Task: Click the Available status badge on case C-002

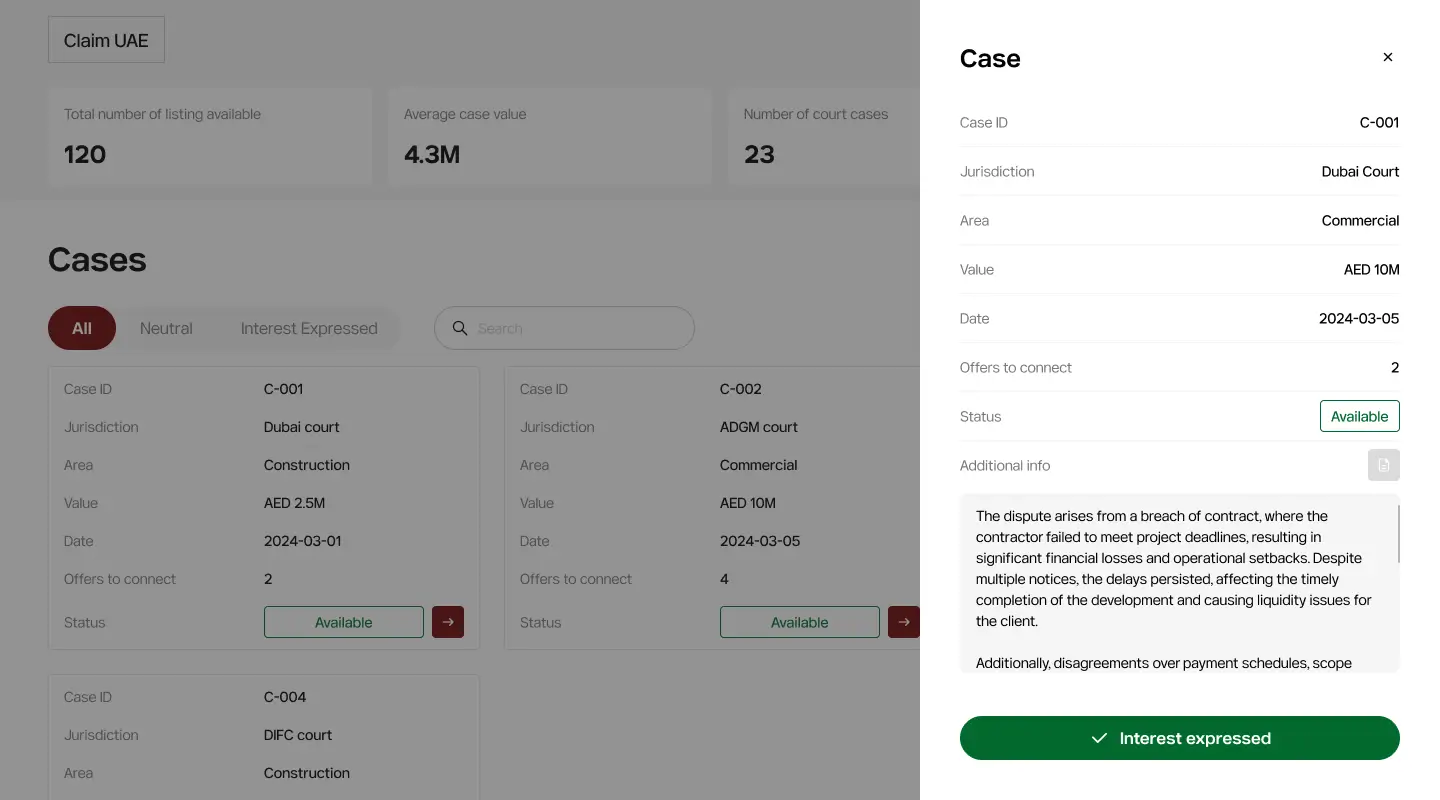Action: [x=800, y=621]
